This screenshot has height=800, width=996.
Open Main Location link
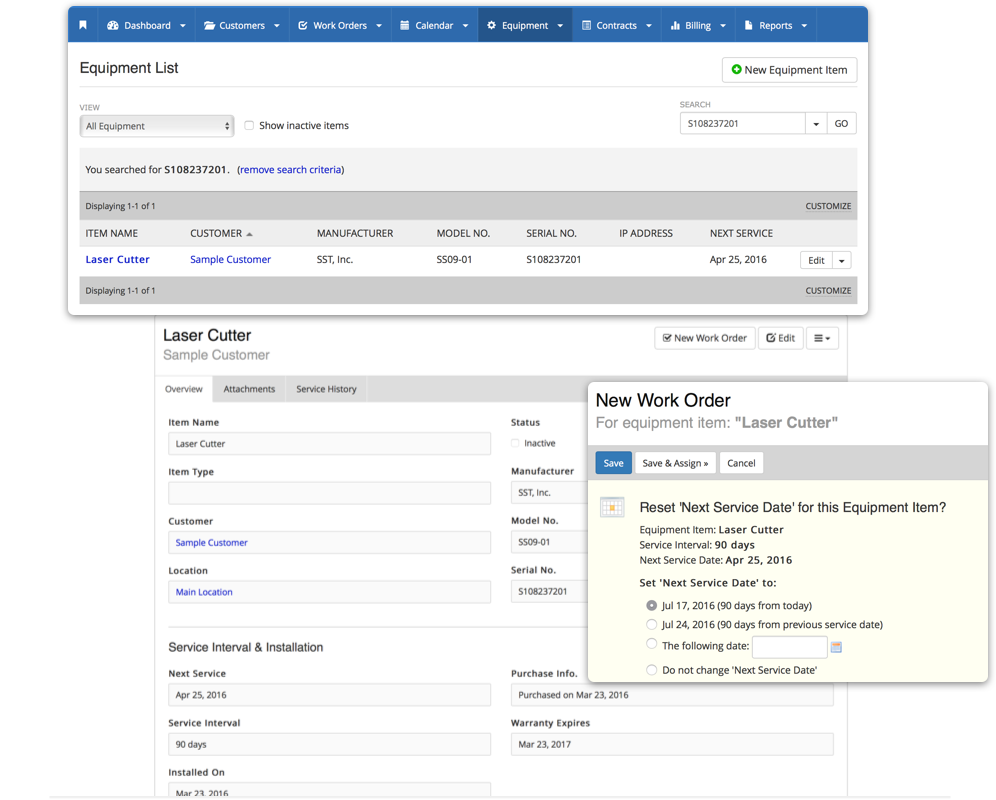(204, 592)
